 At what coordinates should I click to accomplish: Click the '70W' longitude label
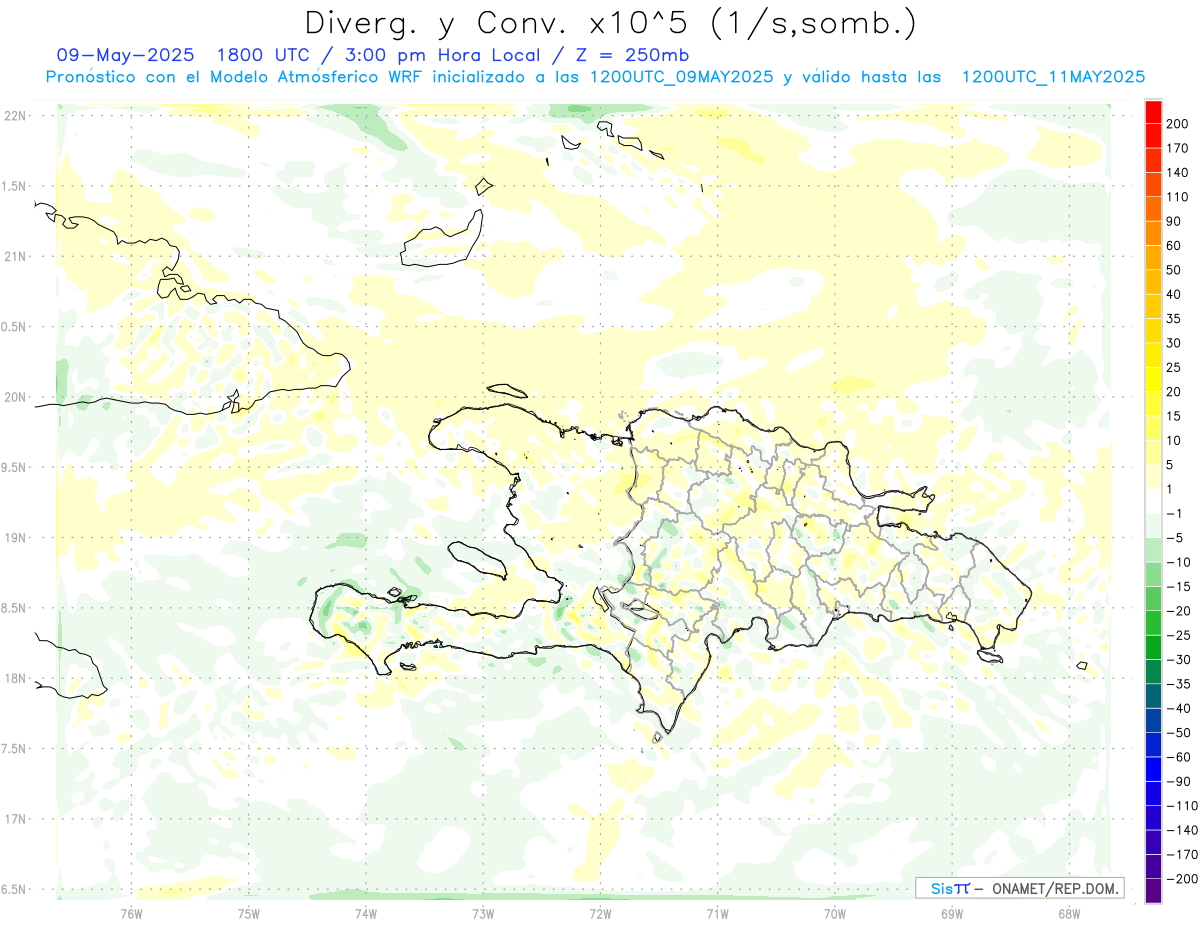coord(834,913)
